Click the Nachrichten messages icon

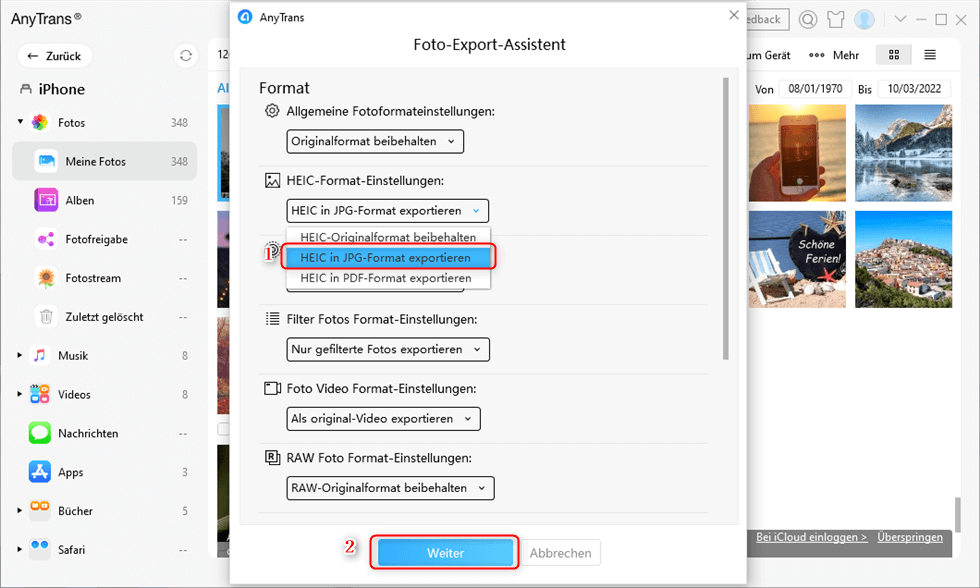tap(40, 433)
